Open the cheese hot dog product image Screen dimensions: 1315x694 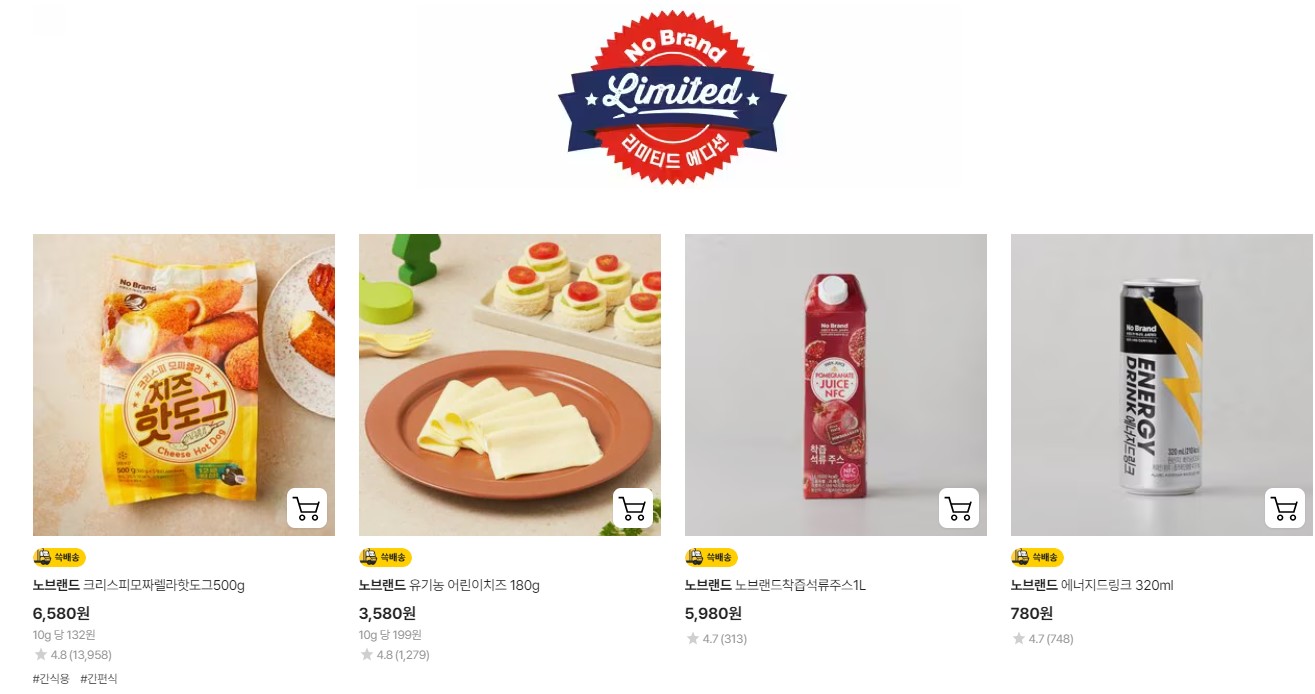(x=184, y=385)
